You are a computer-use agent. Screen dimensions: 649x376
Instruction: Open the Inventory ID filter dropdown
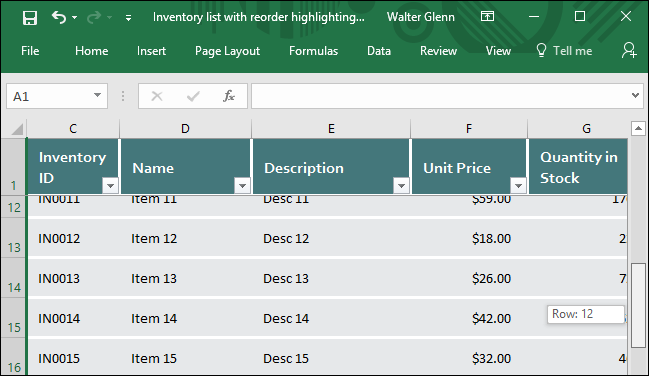(110, 186)
